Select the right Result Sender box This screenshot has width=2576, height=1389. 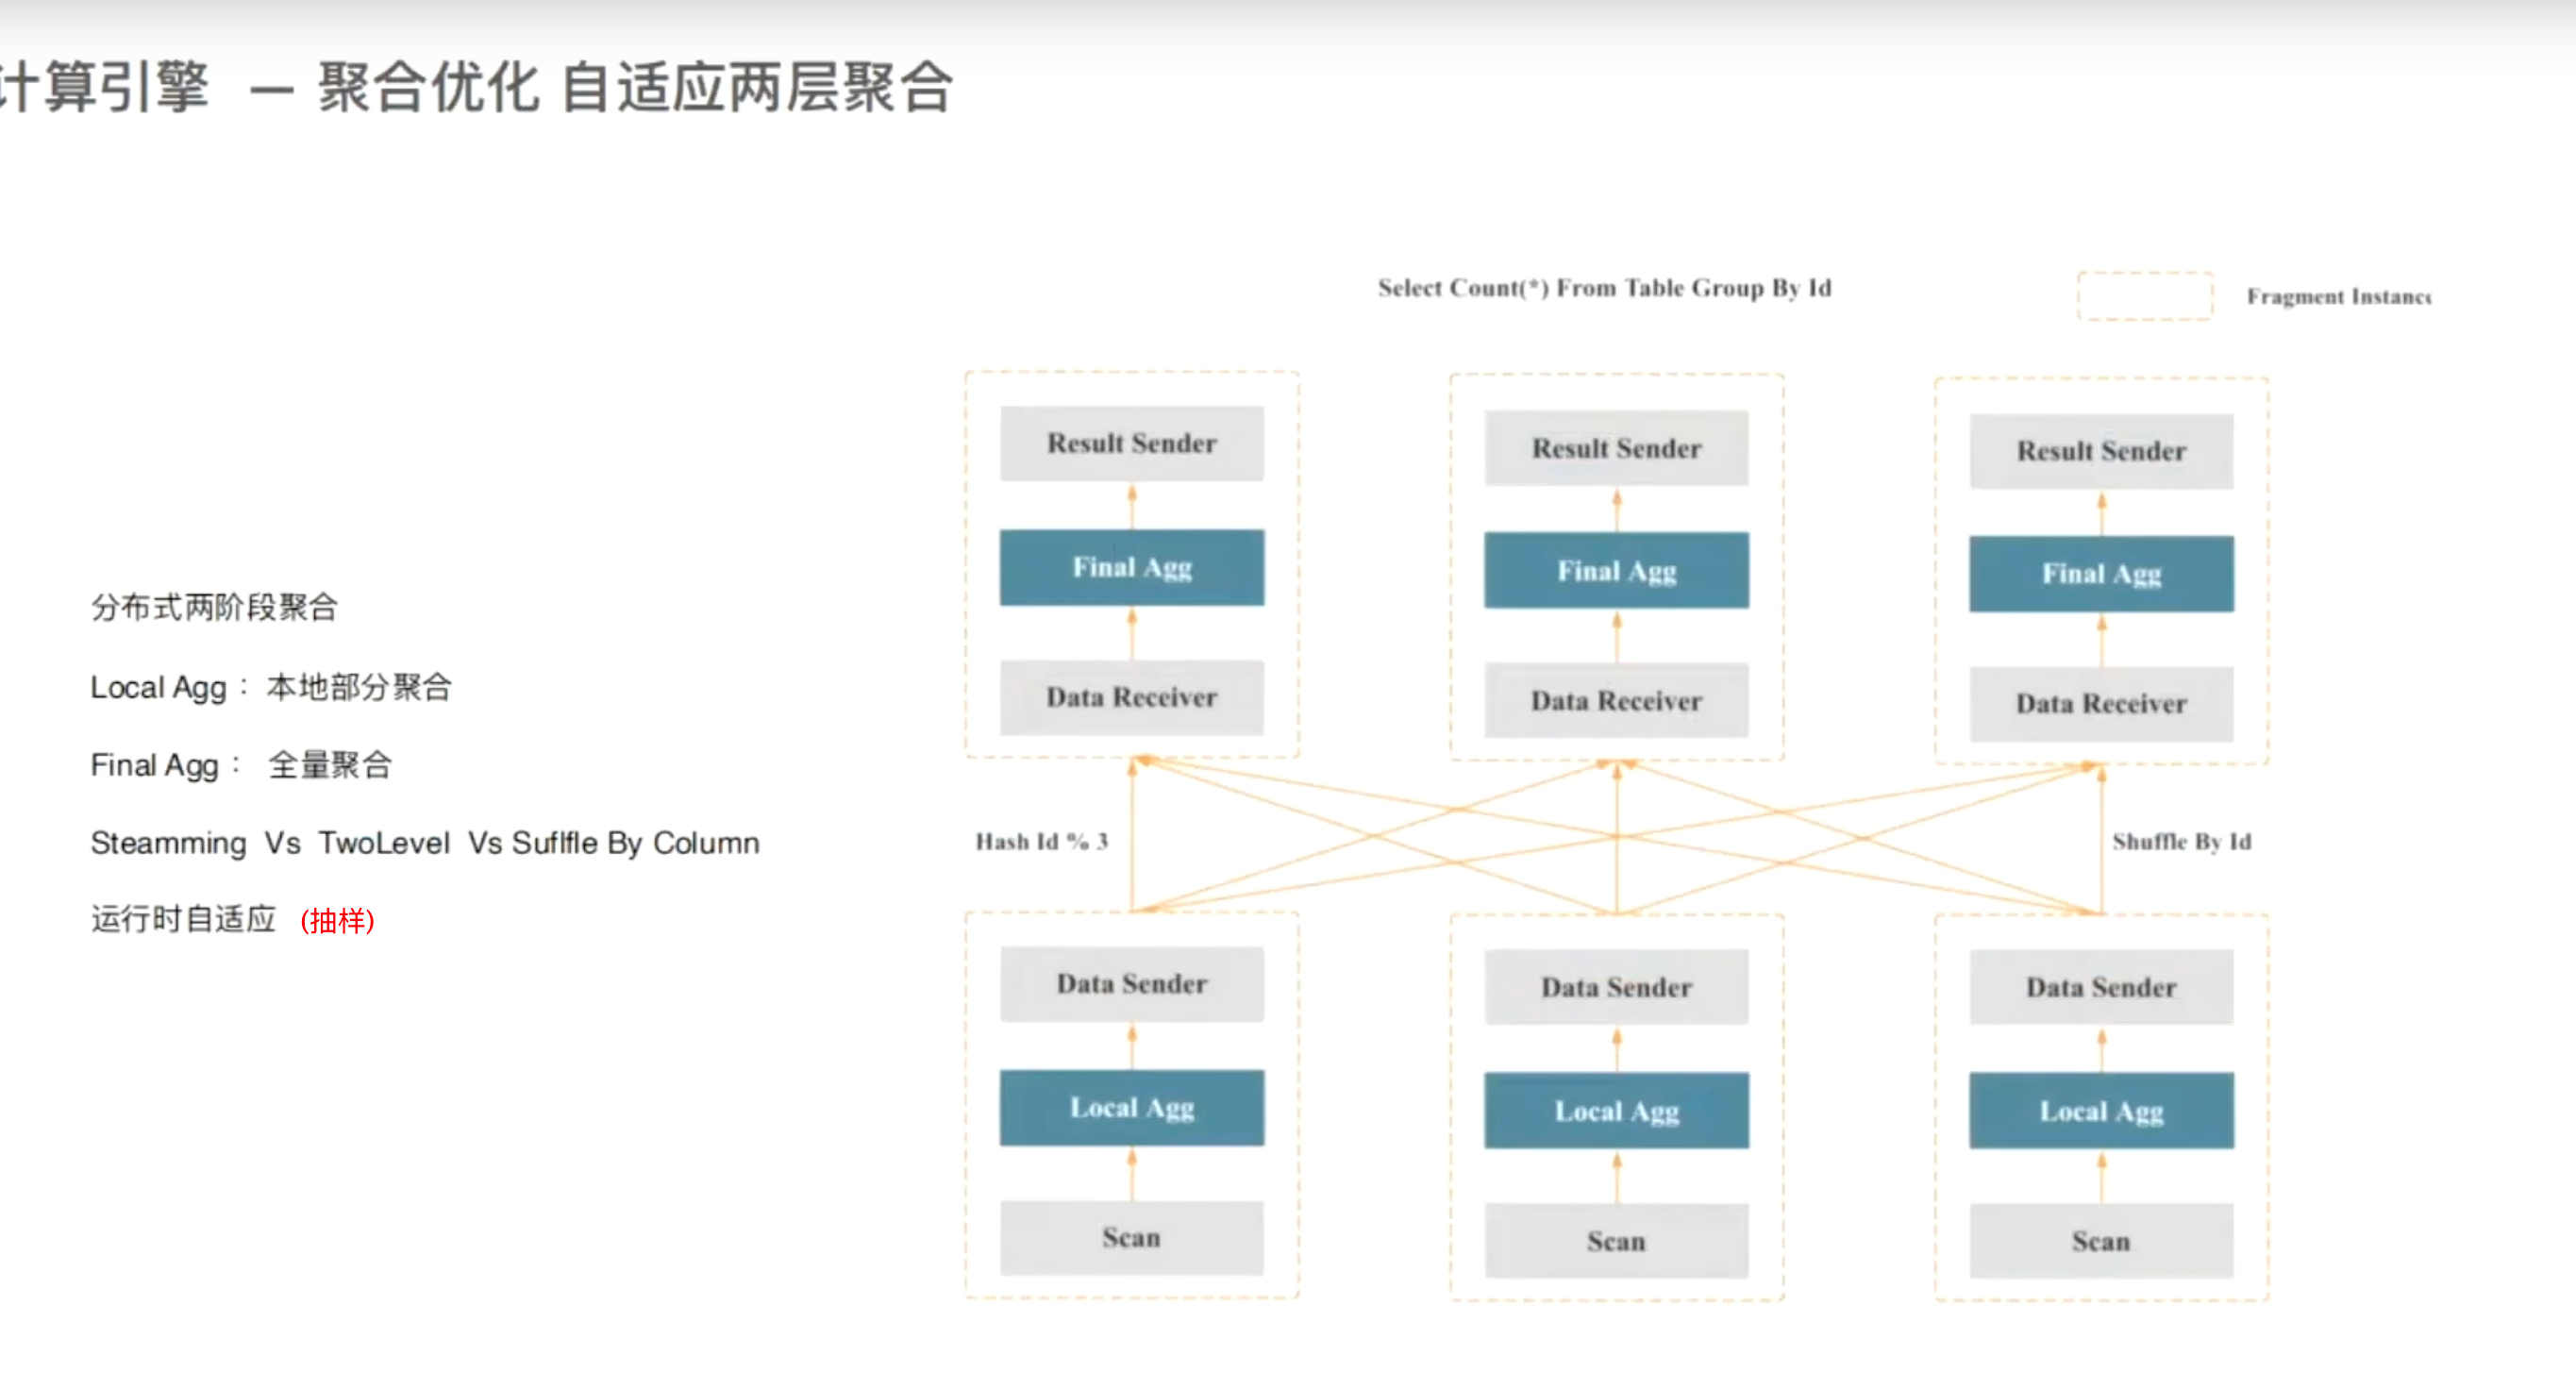(x=2100, y=451)
